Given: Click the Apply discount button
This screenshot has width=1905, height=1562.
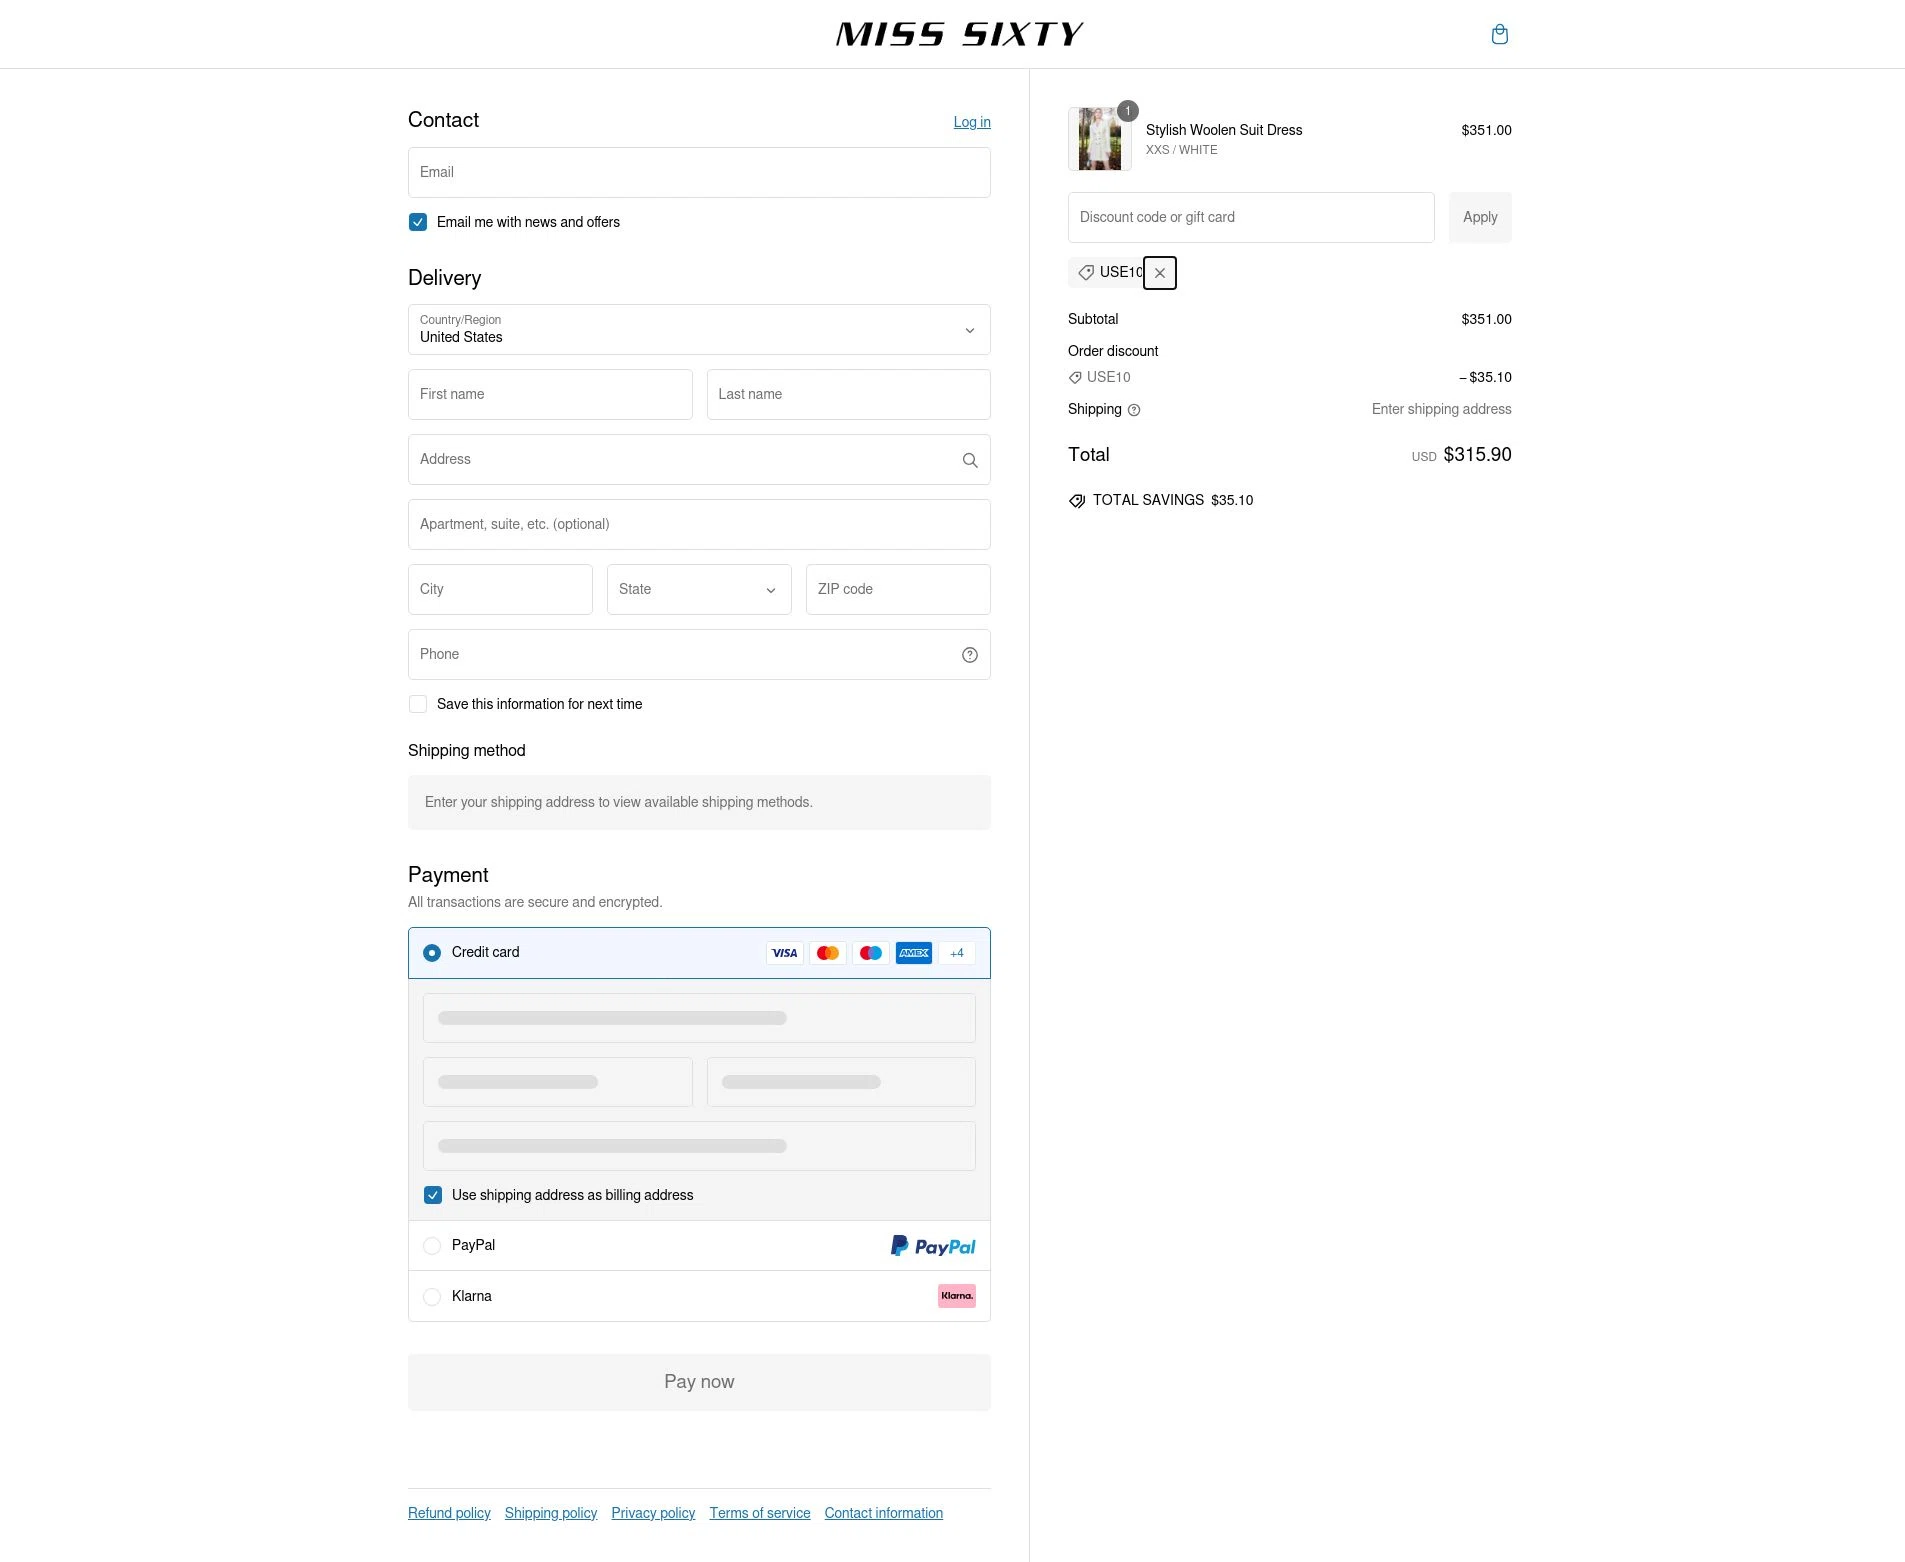Looking at the screenshot, I should tap(1480, 217).
